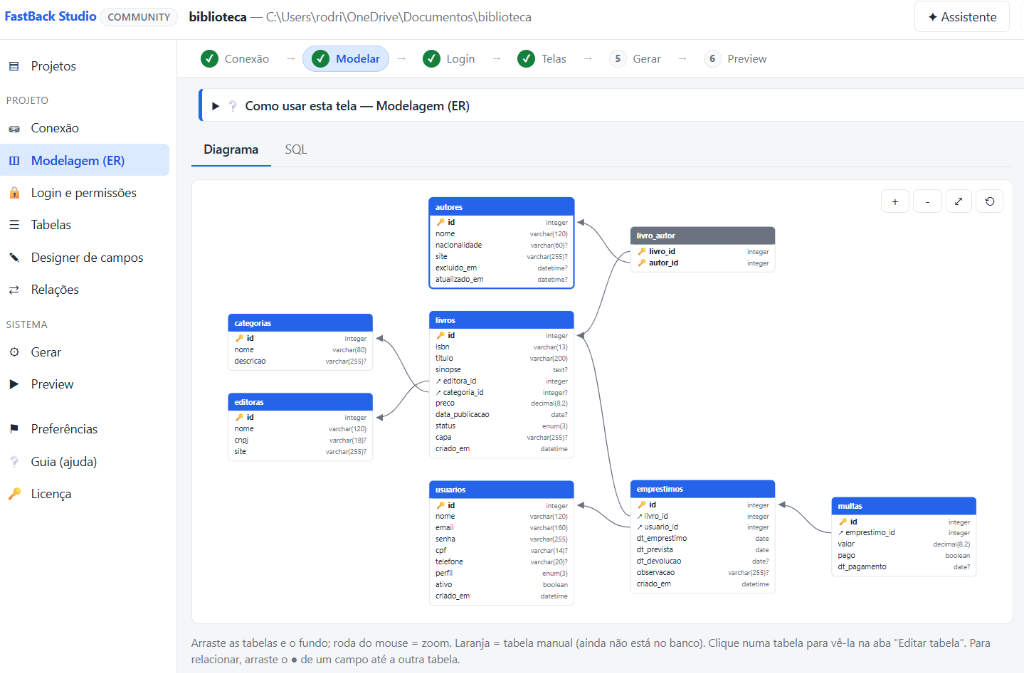Click the Preferências flag icon
This screenshot has width=1024, height=673.
14,429
